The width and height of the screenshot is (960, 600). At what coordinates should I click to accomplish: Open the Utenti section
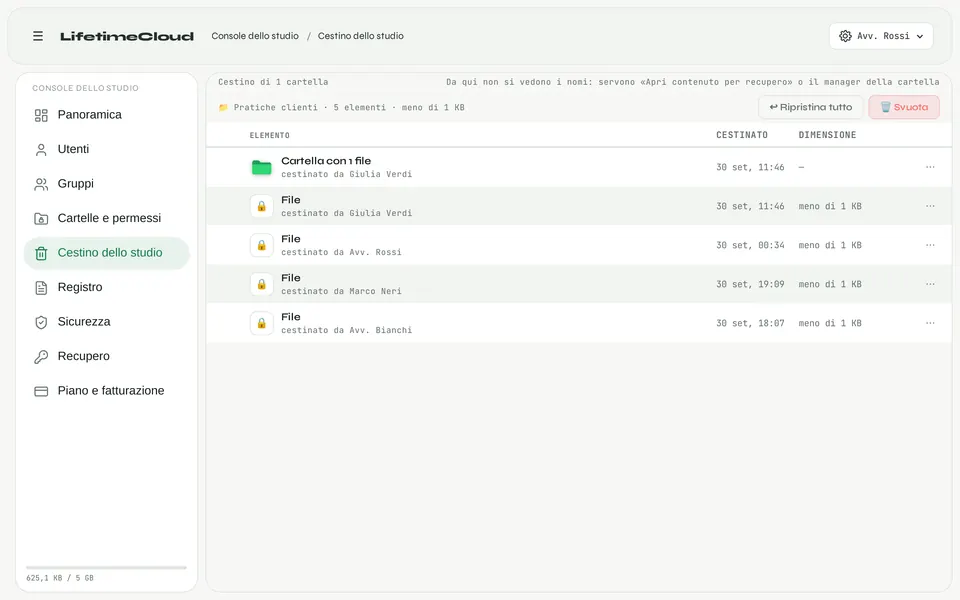click(107, 149)
